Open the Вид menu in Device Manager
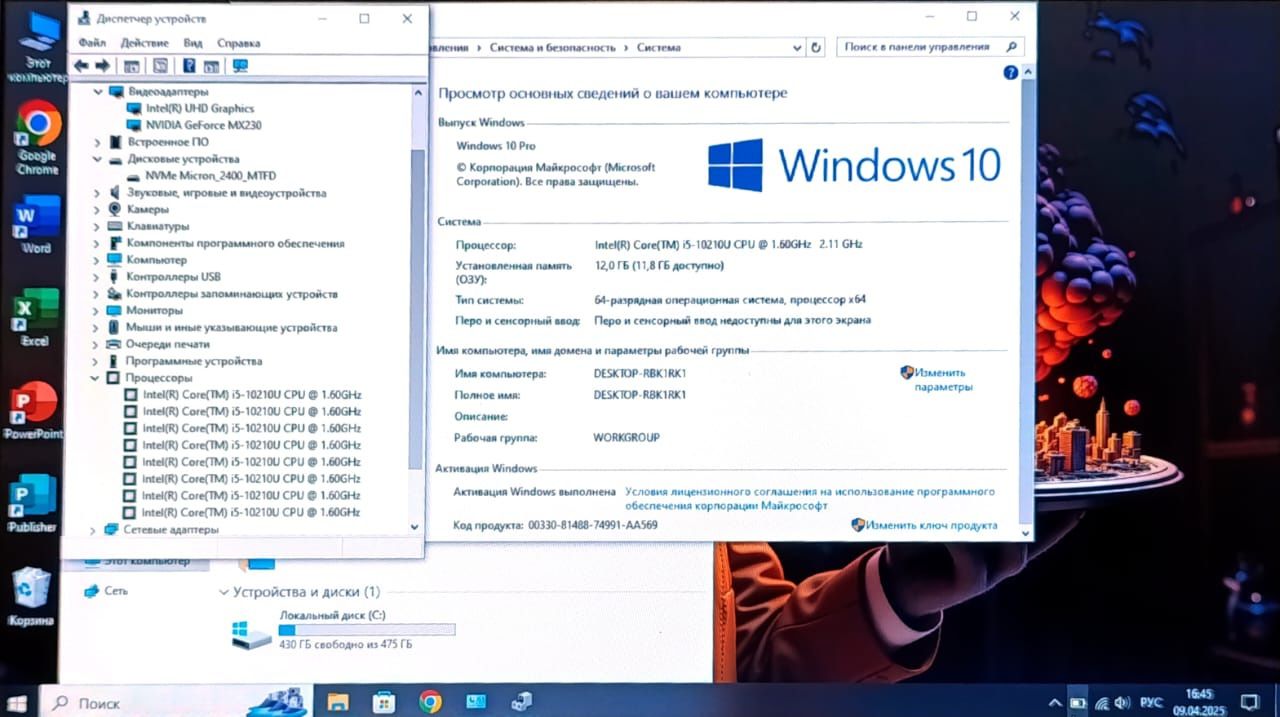Image resolution: width=1280 pixels, height=717 pixels. pyautogui.click(x=193, y=43)
